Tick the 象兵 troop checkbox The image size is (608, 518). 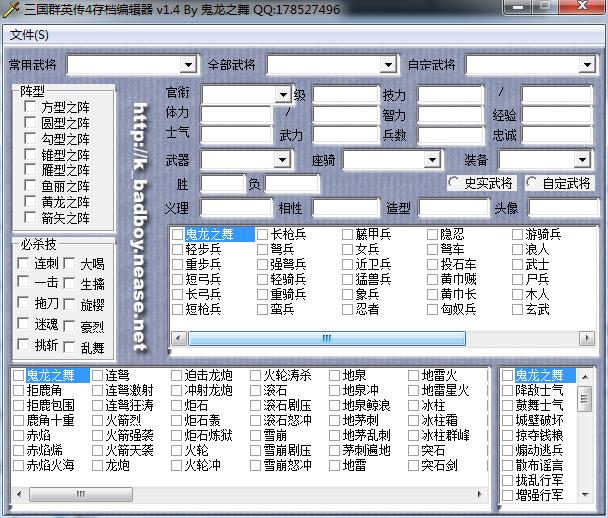point(347,295)
